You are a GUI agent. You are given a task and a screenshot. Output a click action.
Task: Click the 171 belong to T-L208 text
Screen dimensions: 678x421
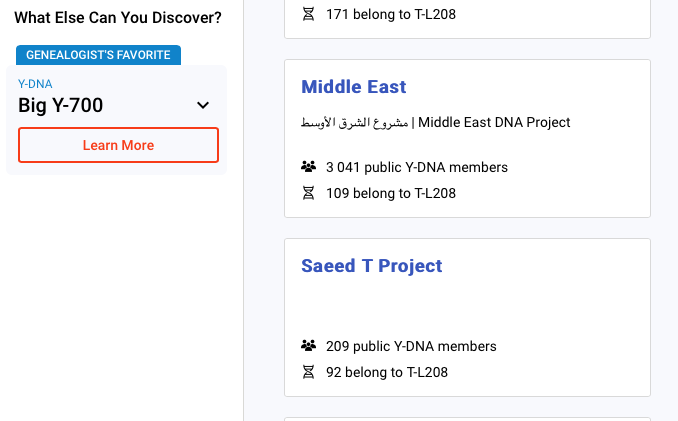(390, 15)
